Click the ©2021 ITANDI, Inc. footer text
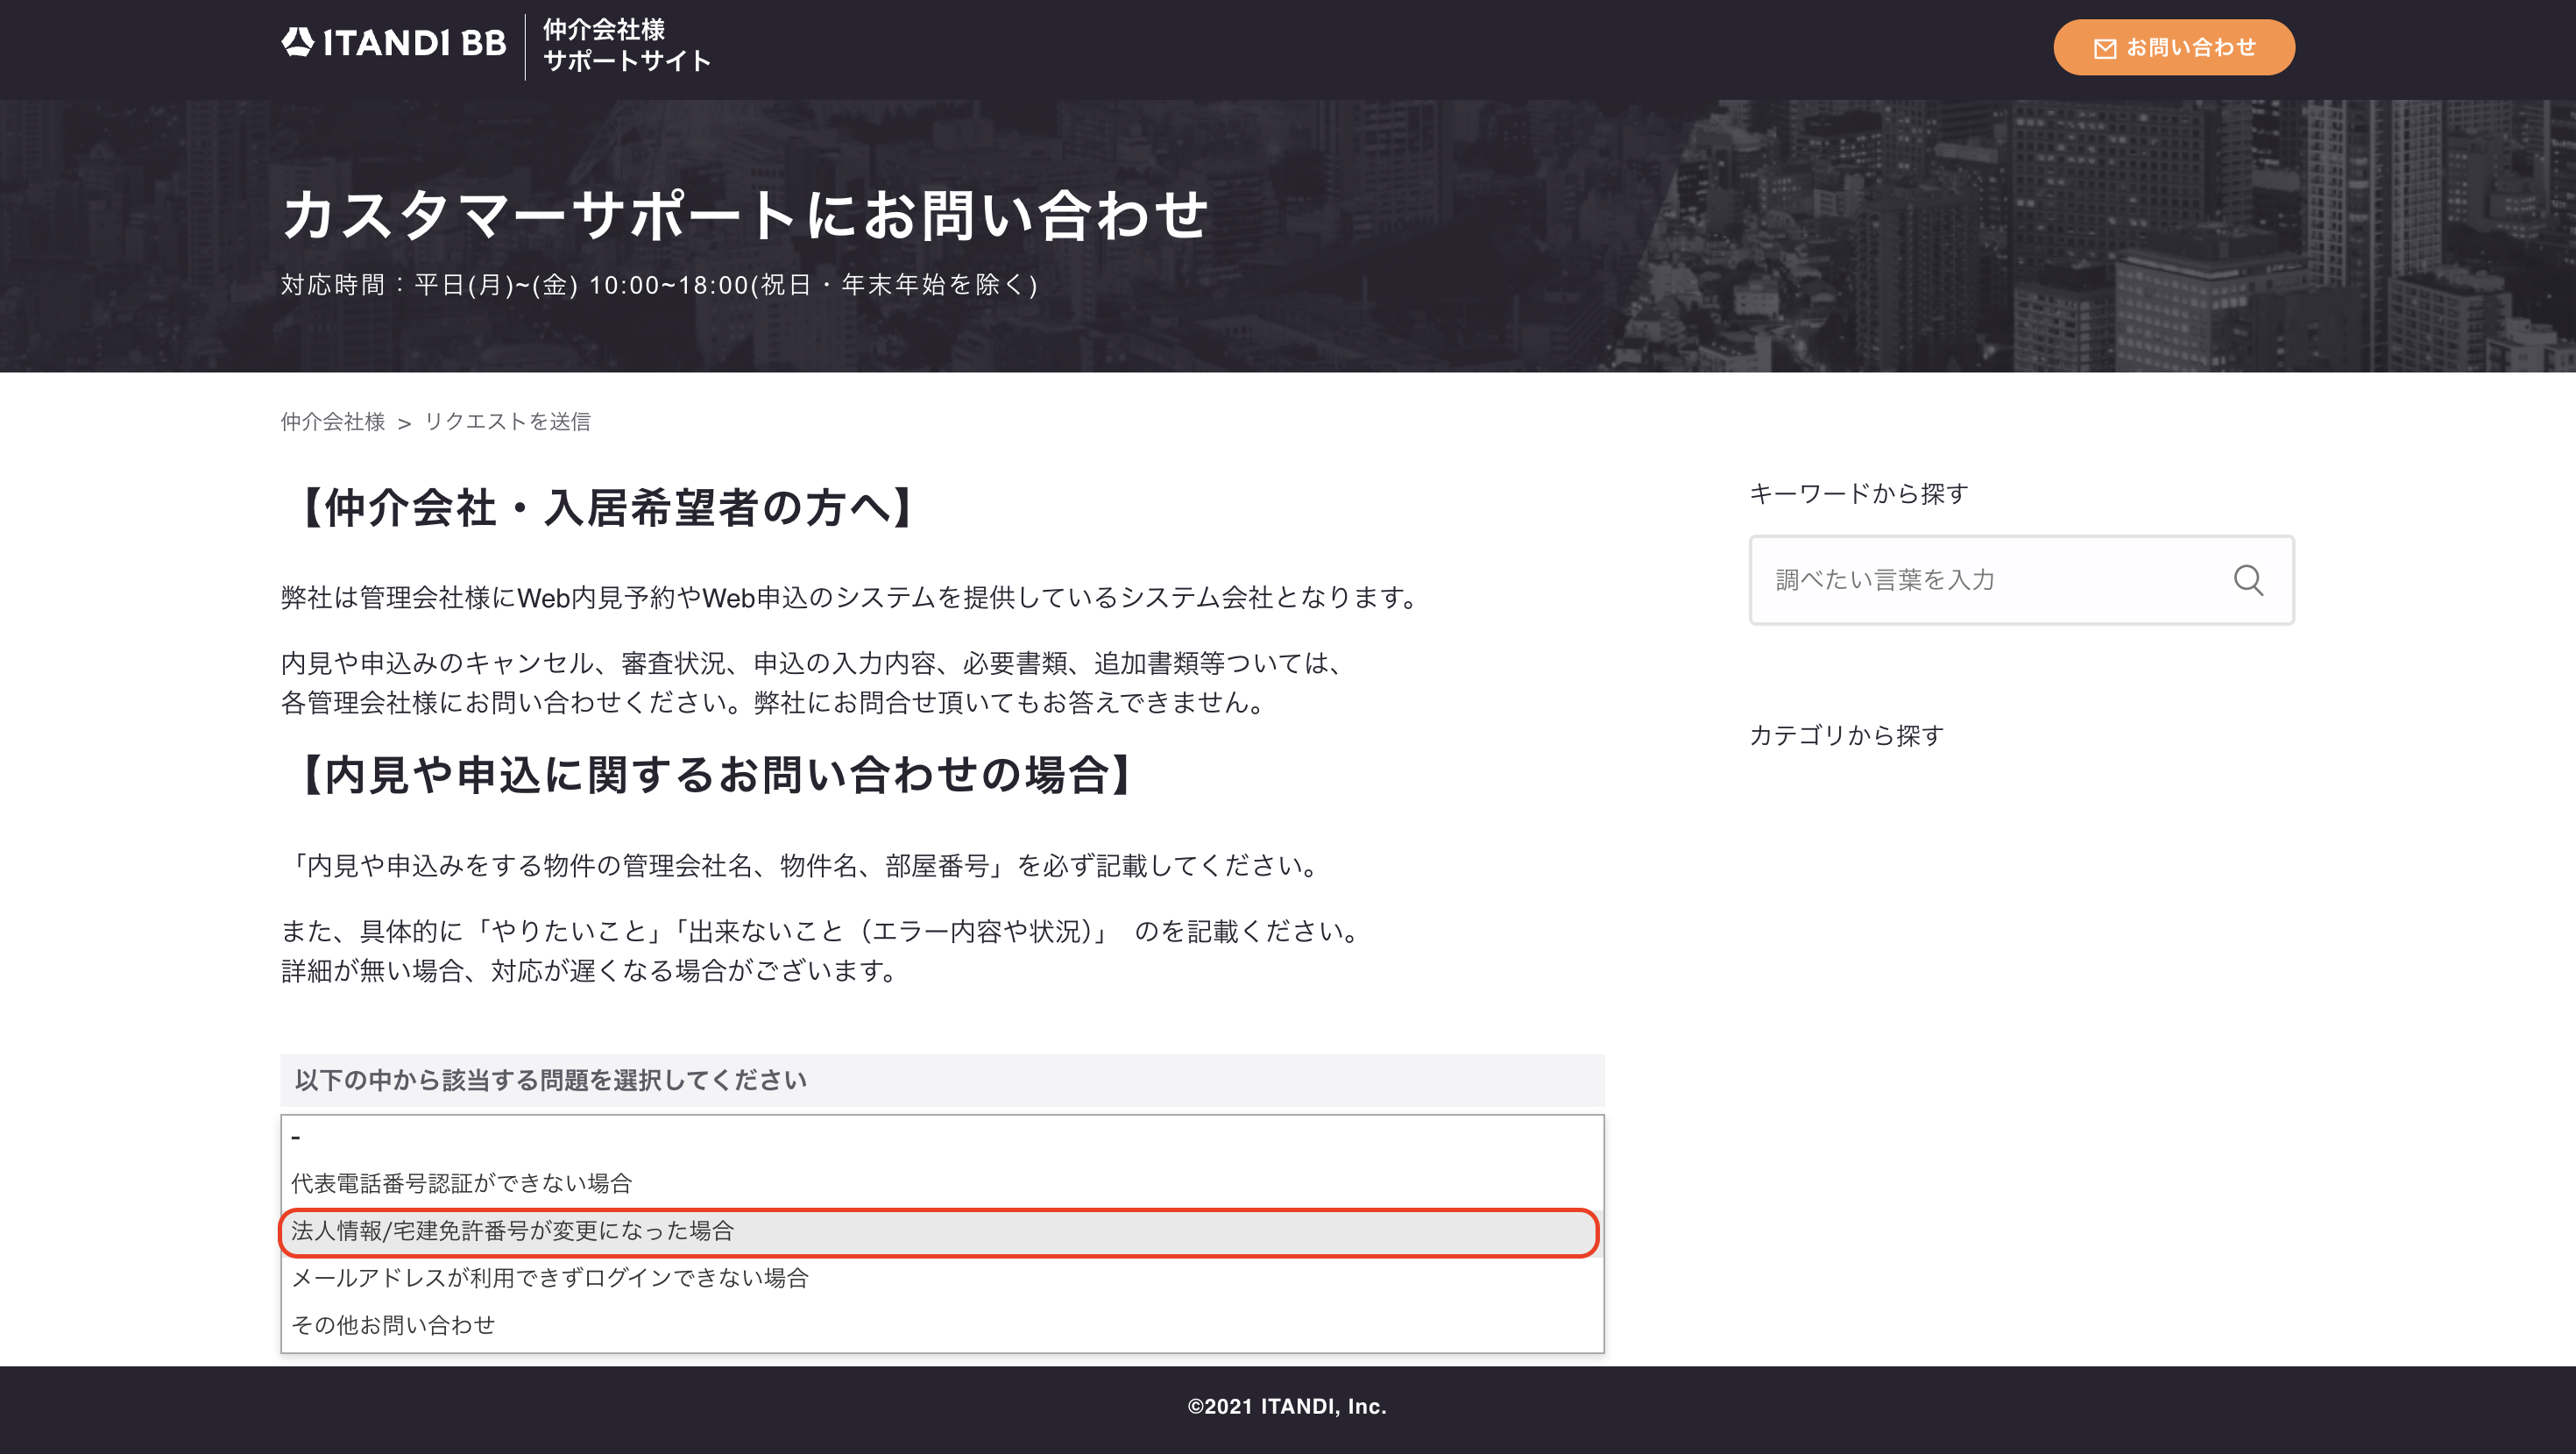The height and width of the screenshot is (1454, 2576). (1287, 1406)
